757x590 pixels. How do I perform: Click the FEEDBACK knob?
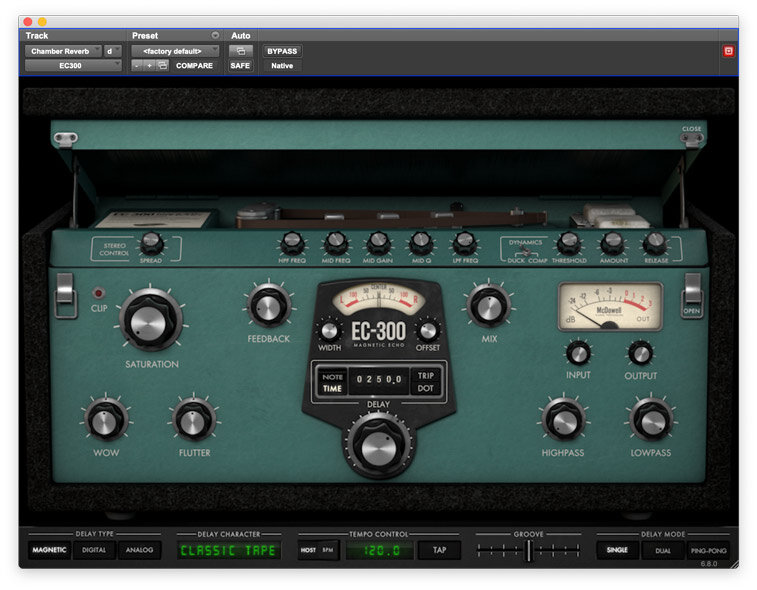click(x=269, y=307)
